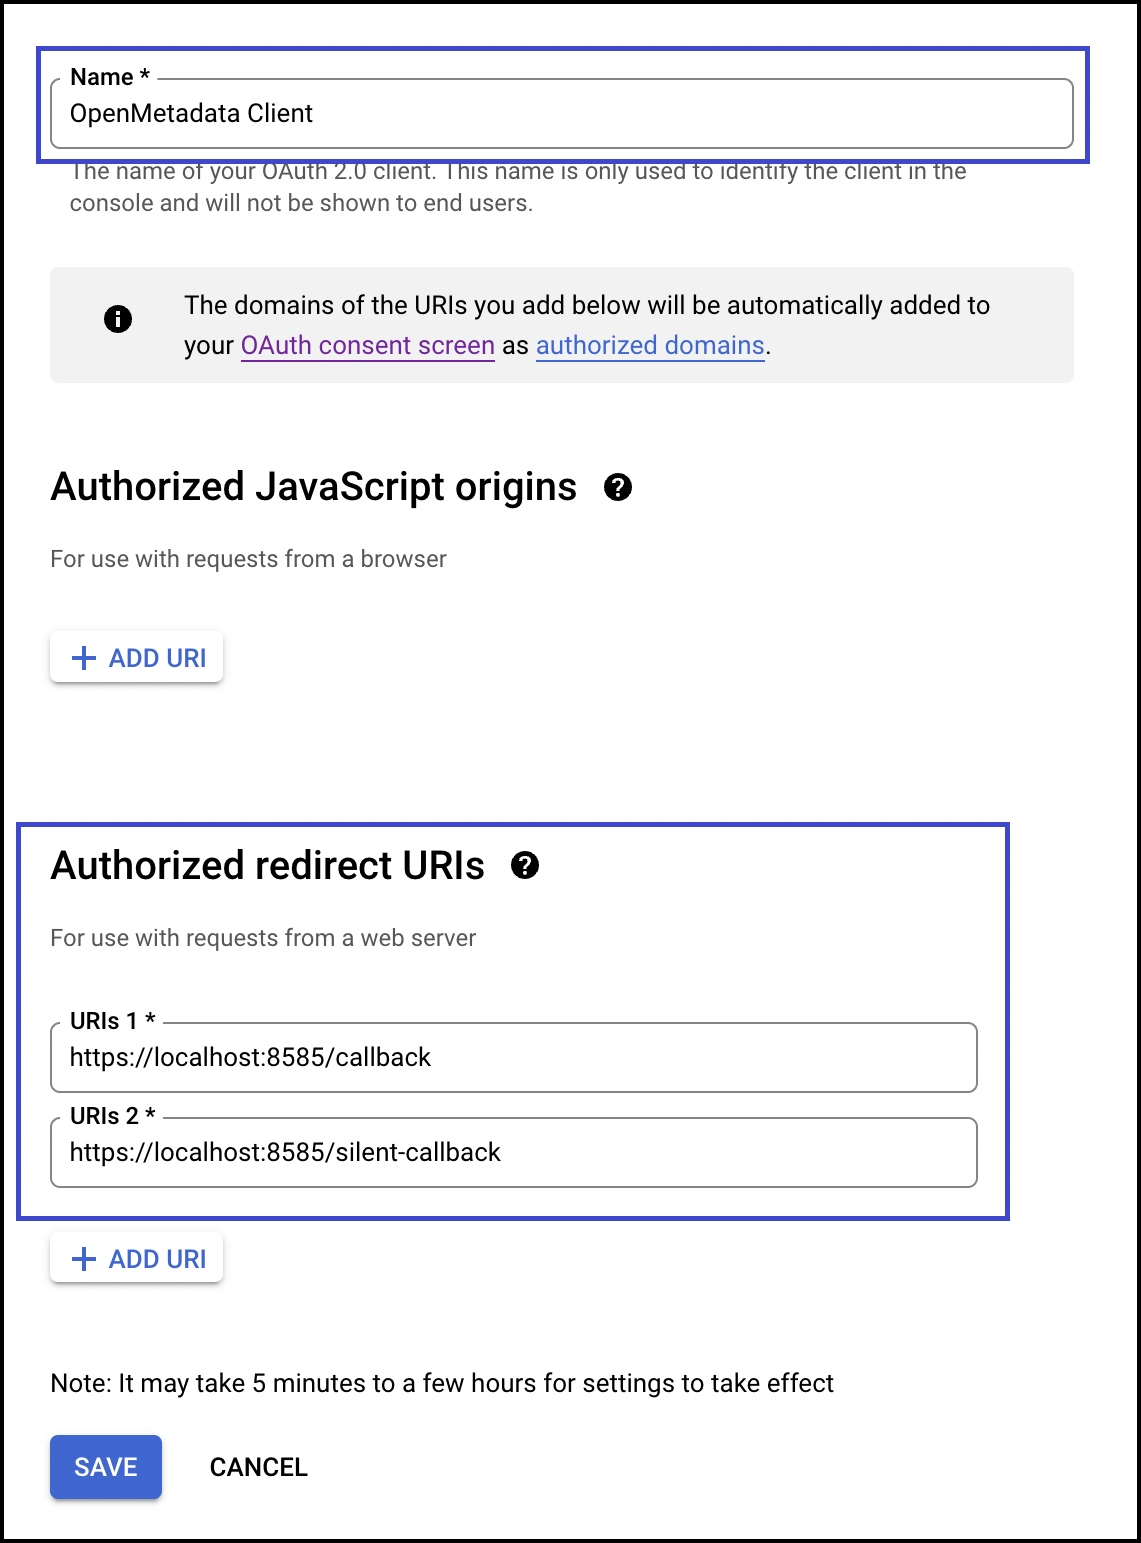Image resolution: width=1141 pixels, height=1543 pixels.
Task: Open the OAuth consent screen link
Action: point(367,345)
